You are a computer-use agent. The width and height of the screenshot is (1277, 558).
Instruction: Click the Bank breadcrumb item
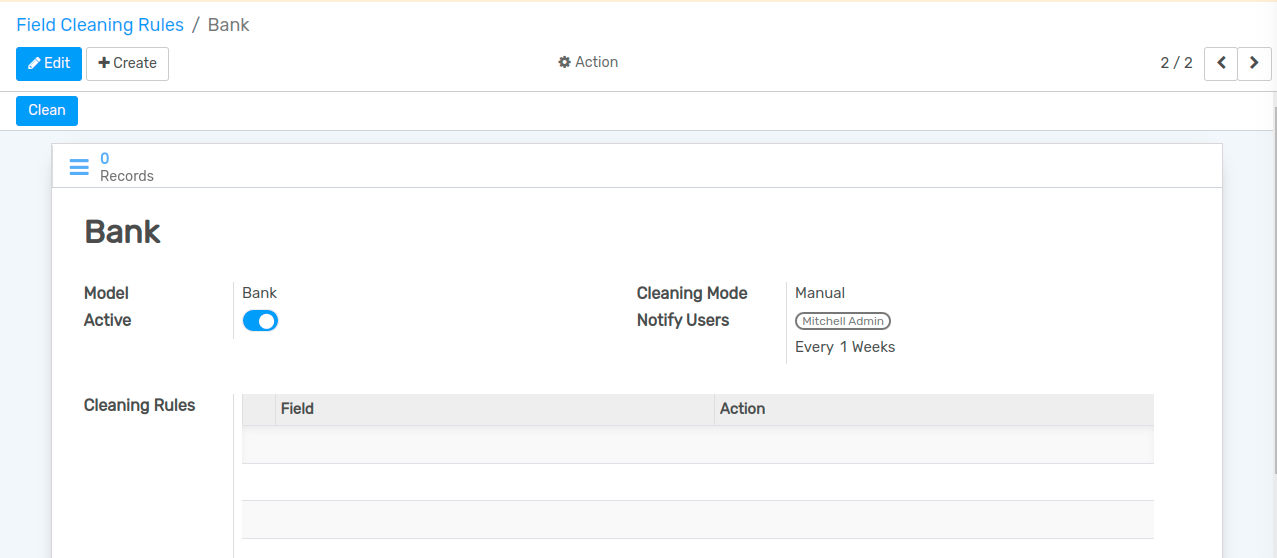pyautogui.click(x=228, y=25)
